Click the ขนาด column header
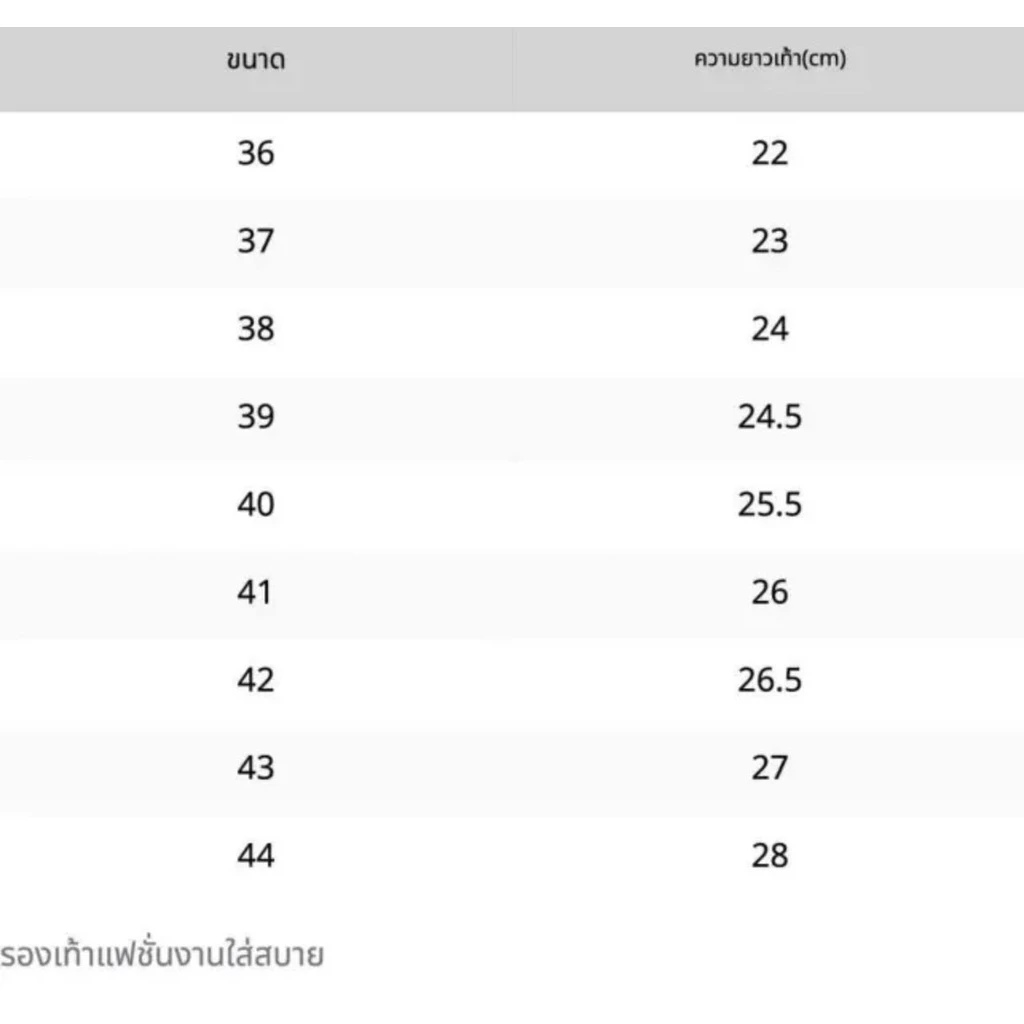 256,60
